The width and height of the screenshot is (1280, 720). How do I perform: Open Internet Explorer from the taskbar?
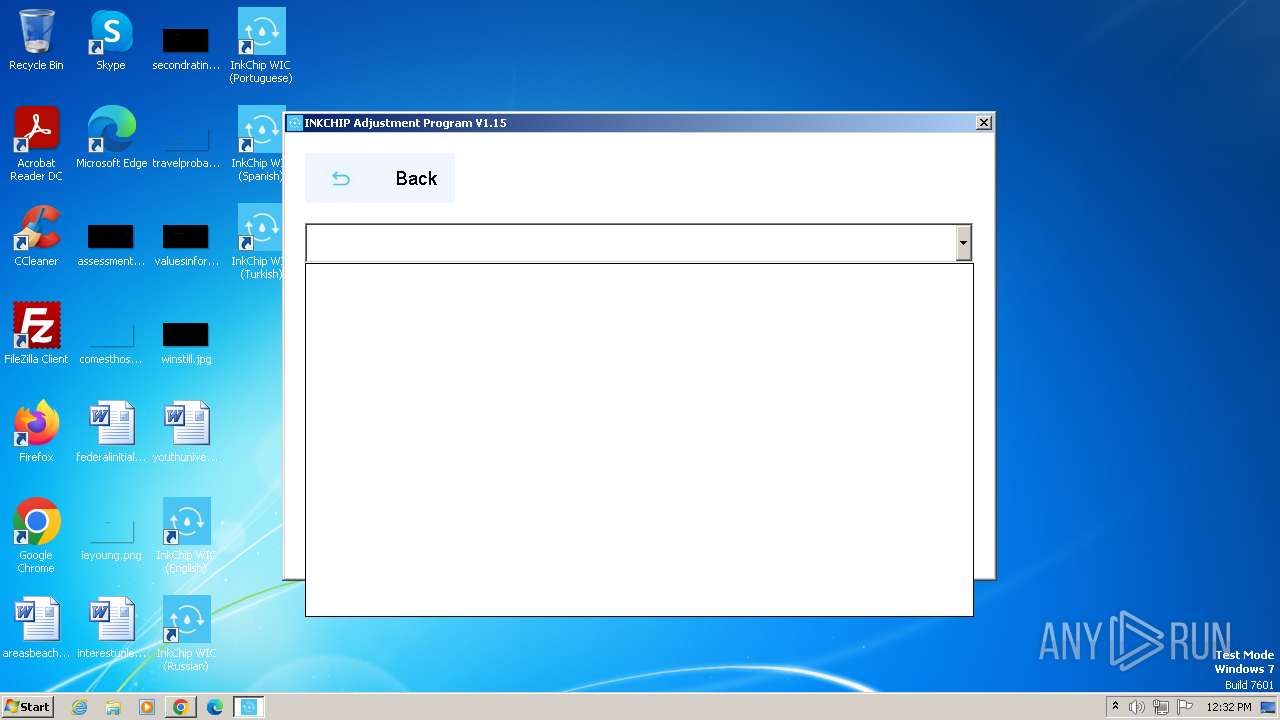[79, 707]
